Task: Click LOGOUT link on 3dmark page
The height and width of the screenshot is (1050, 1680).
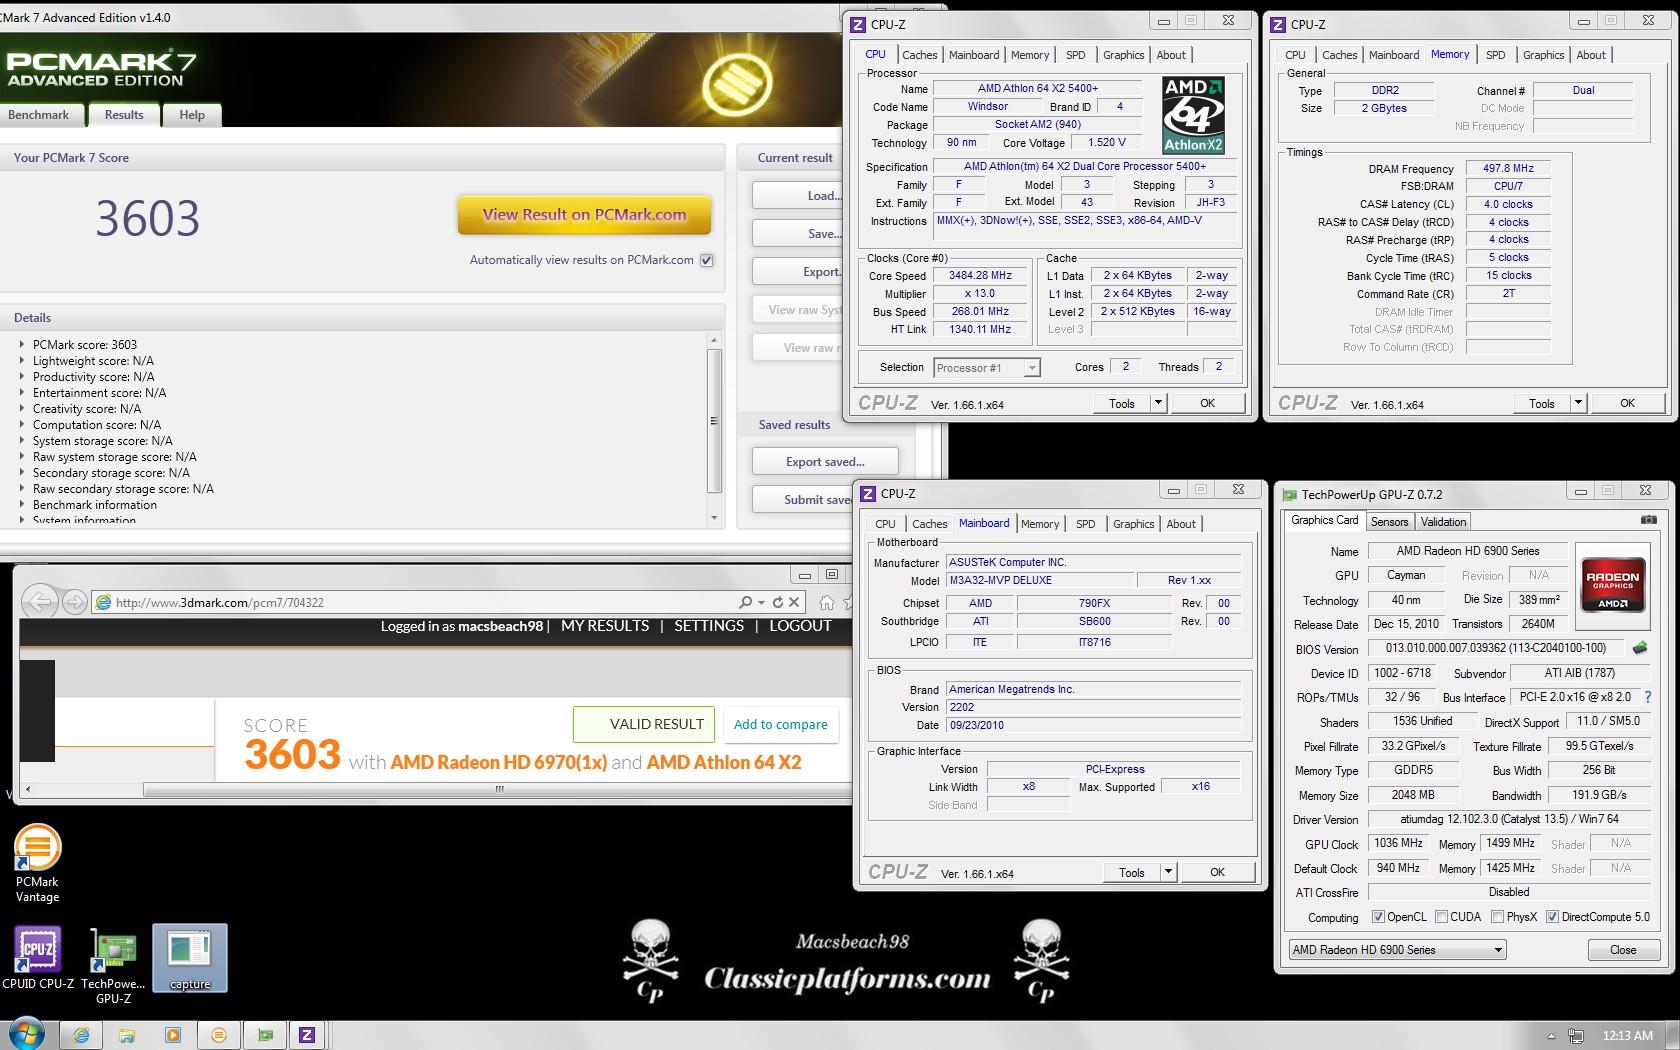Action: click(800, 626)
